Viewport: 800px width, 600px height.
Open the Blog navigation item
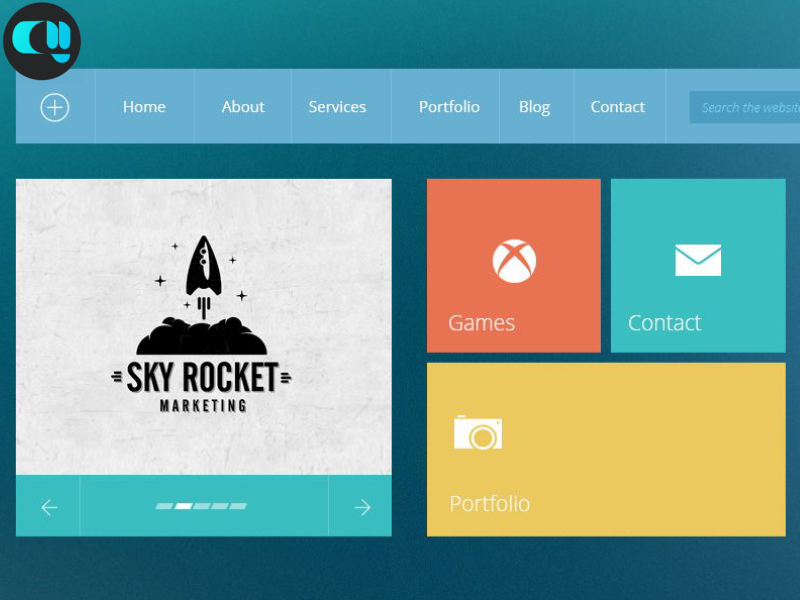(534, 107)
